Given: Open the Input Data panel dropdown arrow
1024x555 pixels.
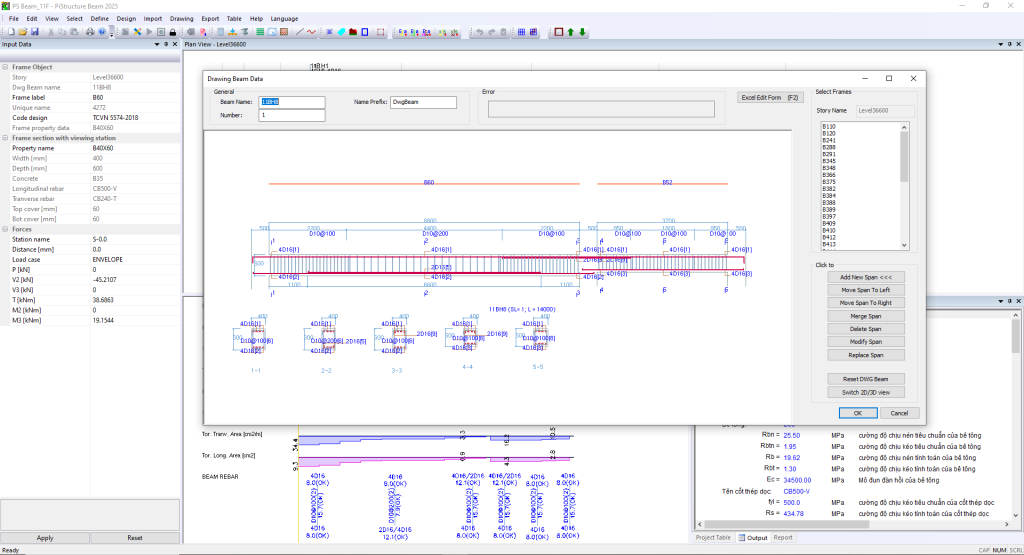Looking at the screenshot, I should (158, 45).
